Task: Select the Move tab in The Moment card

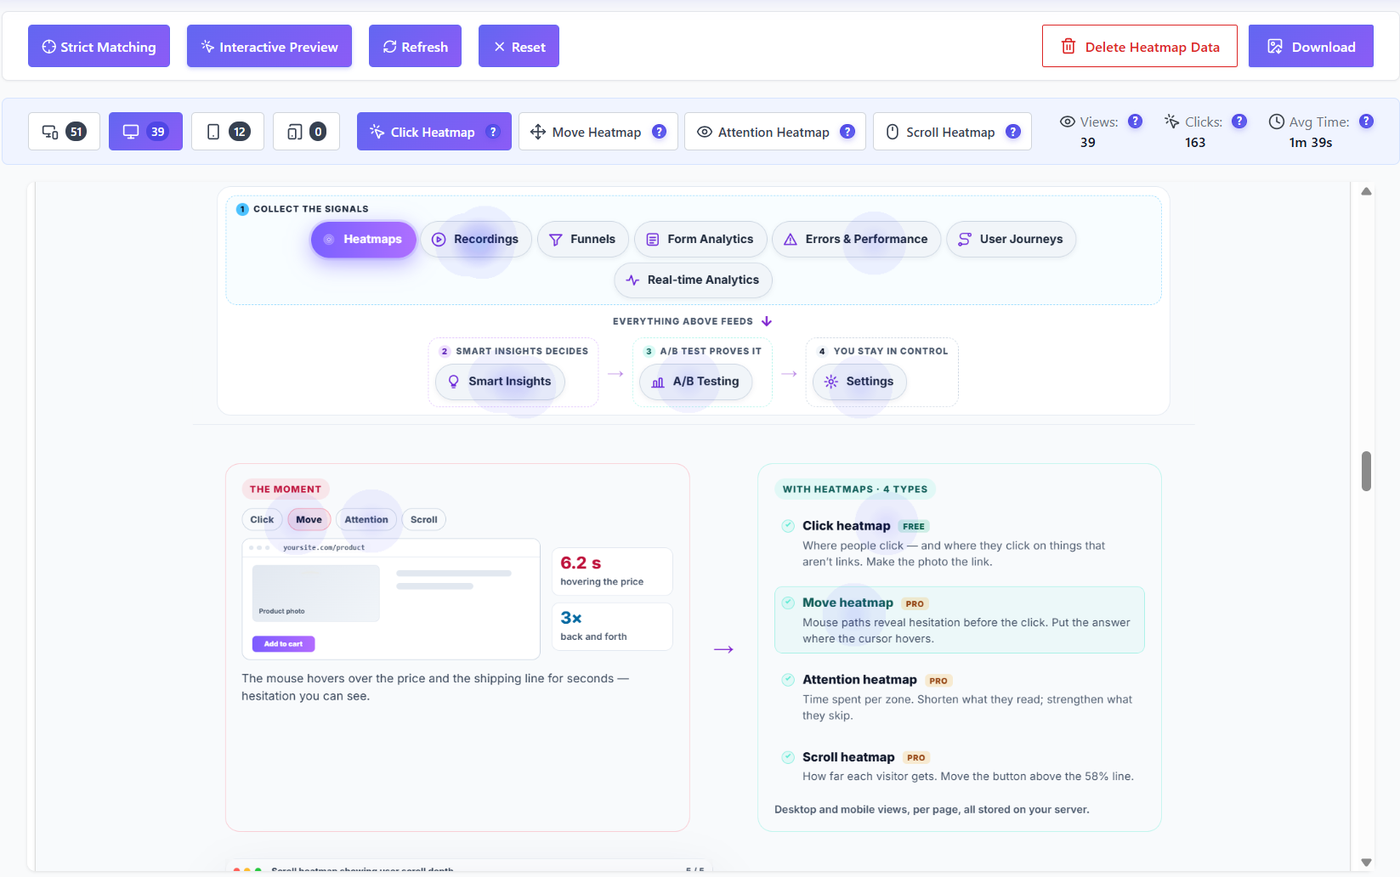Action: (x=309, y=520)
